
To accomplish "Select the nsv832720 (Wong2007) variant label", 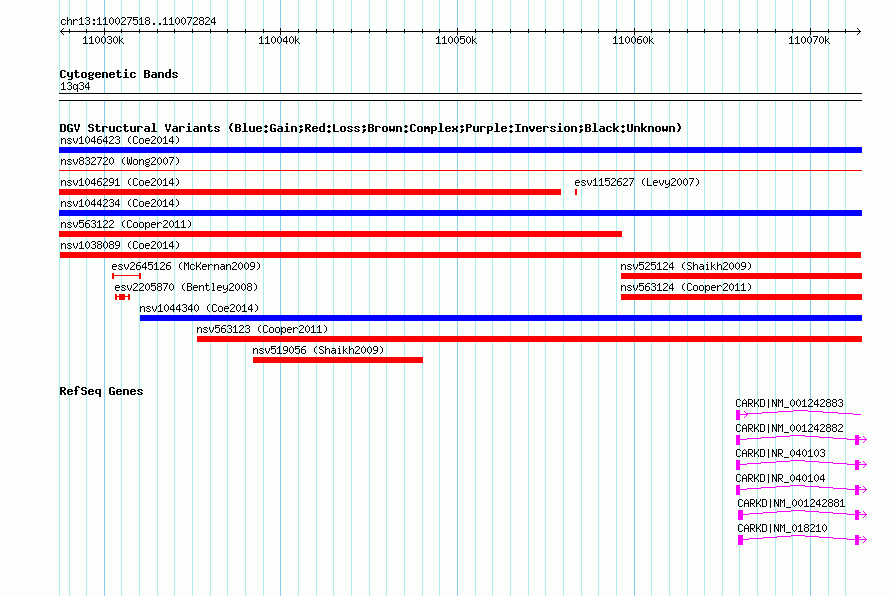I will (x=120, y=161).
